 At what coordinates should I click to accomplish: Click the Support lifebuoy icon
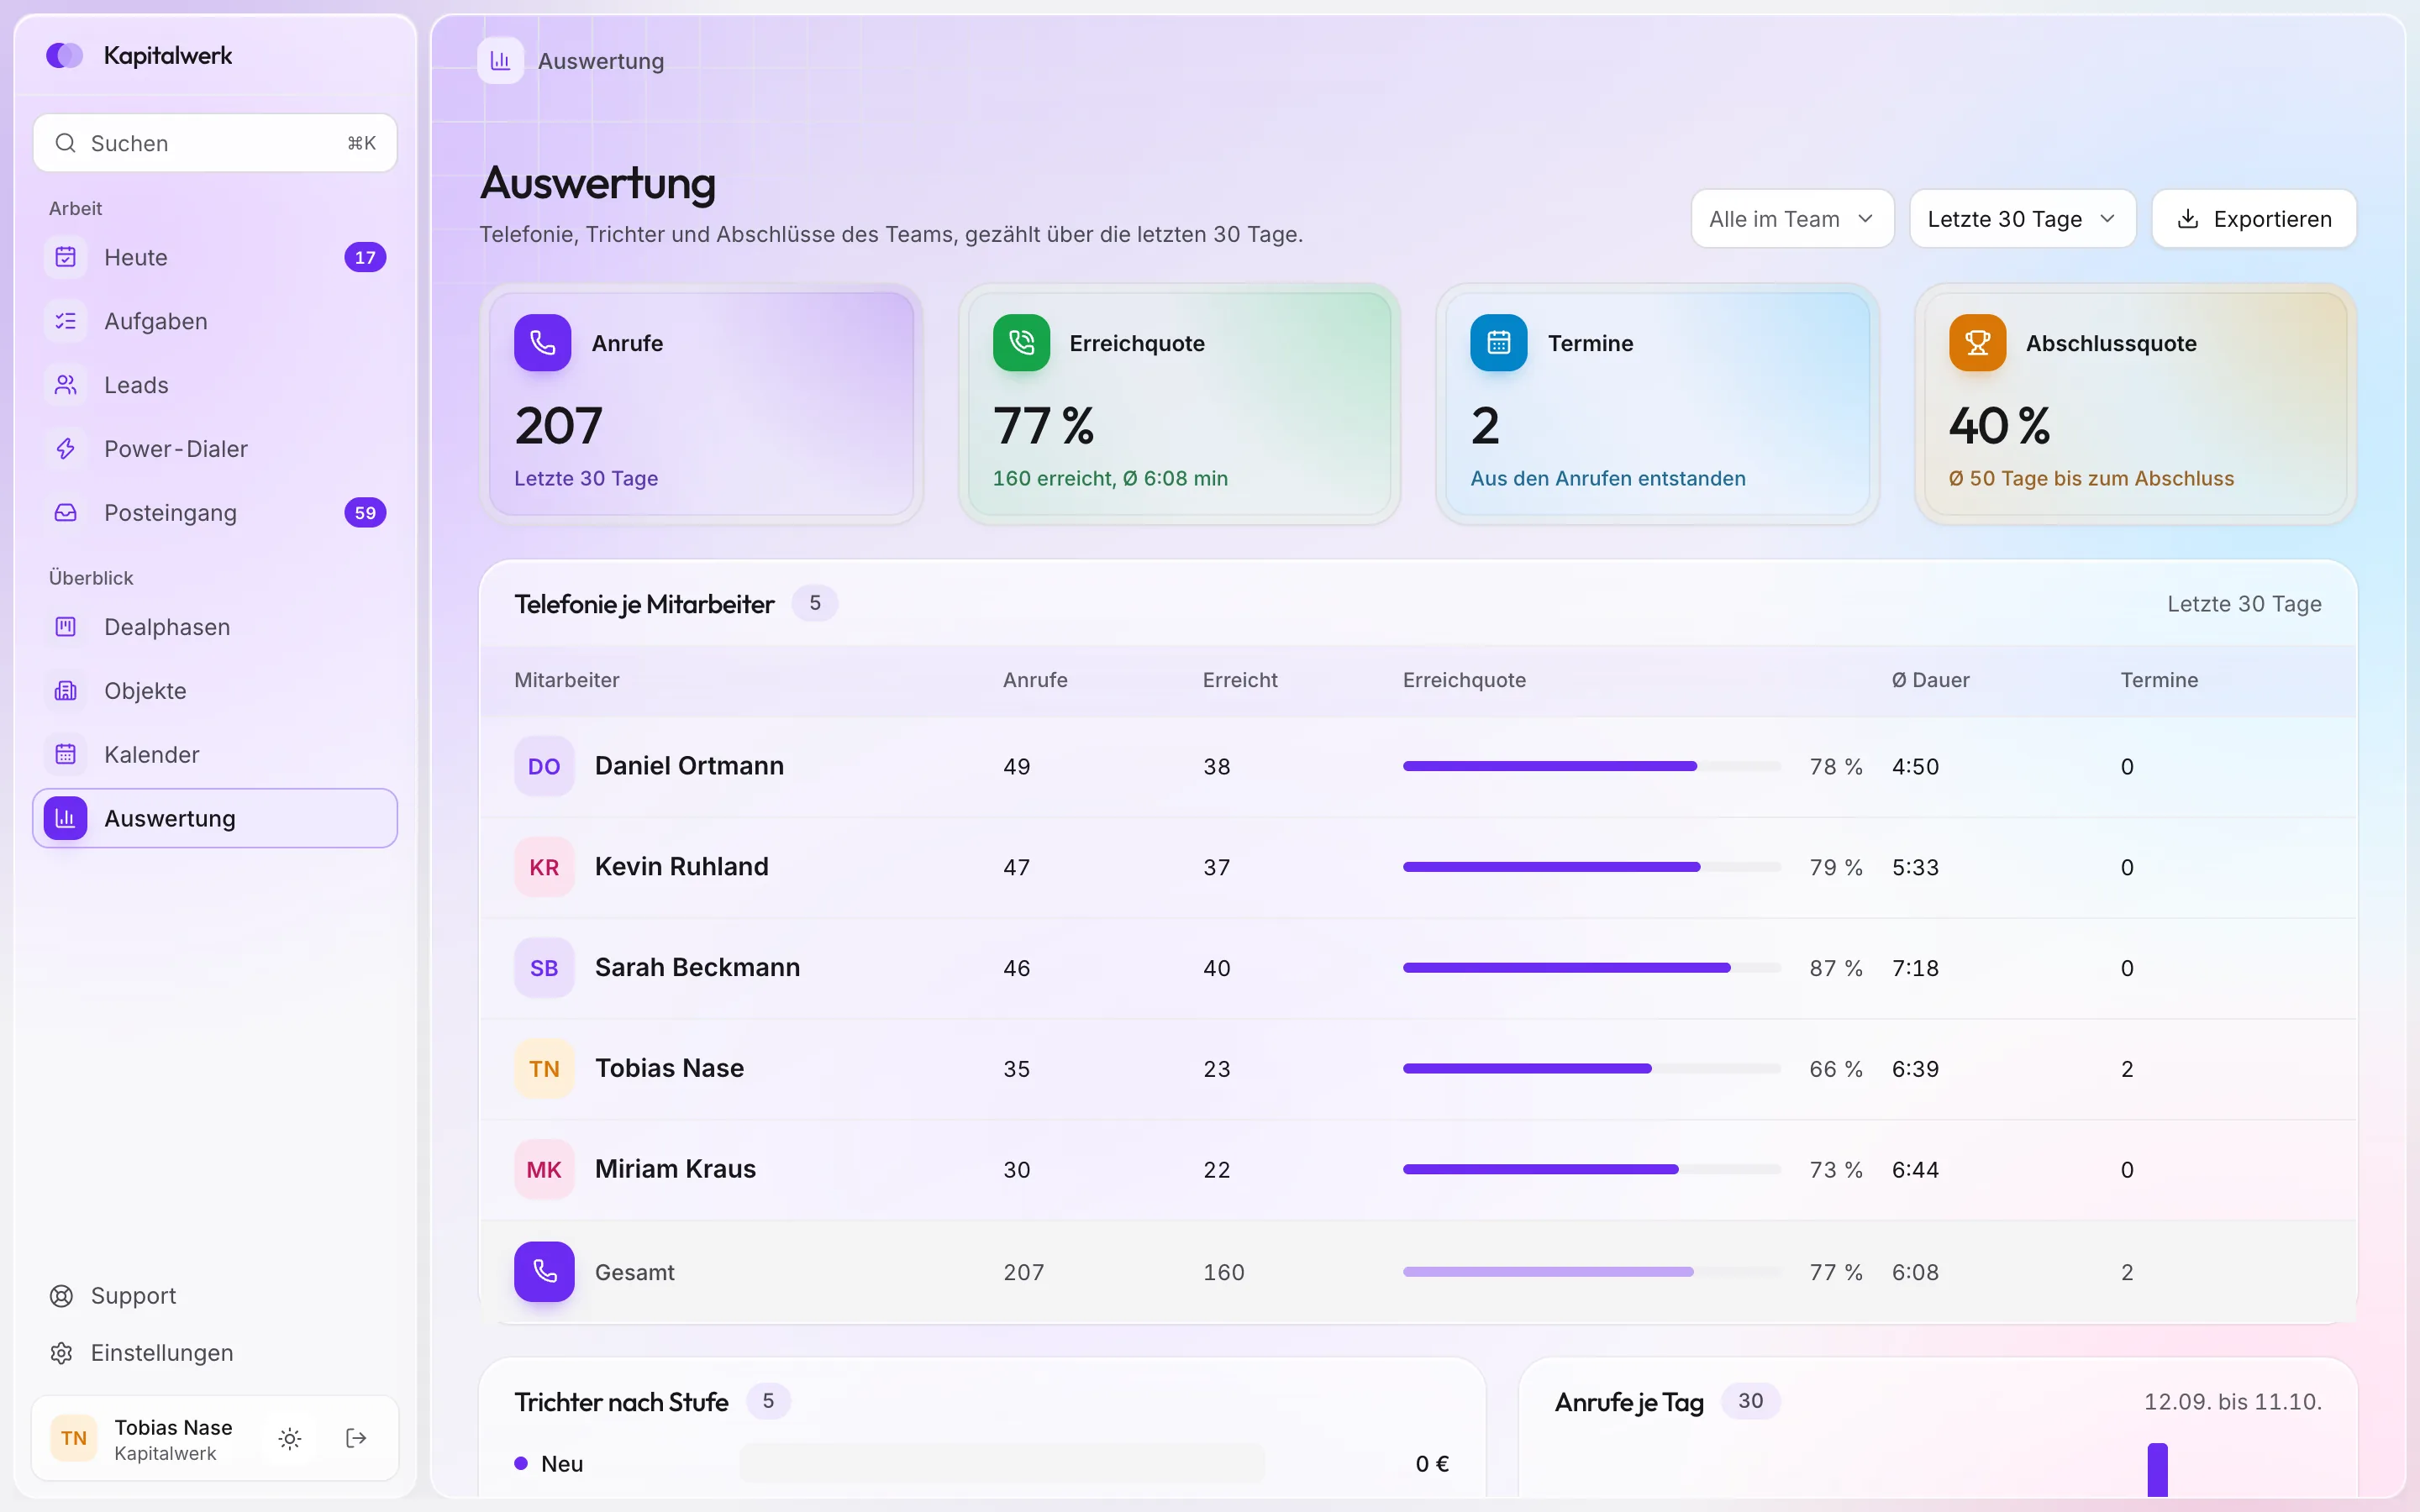click(62, 1296)
